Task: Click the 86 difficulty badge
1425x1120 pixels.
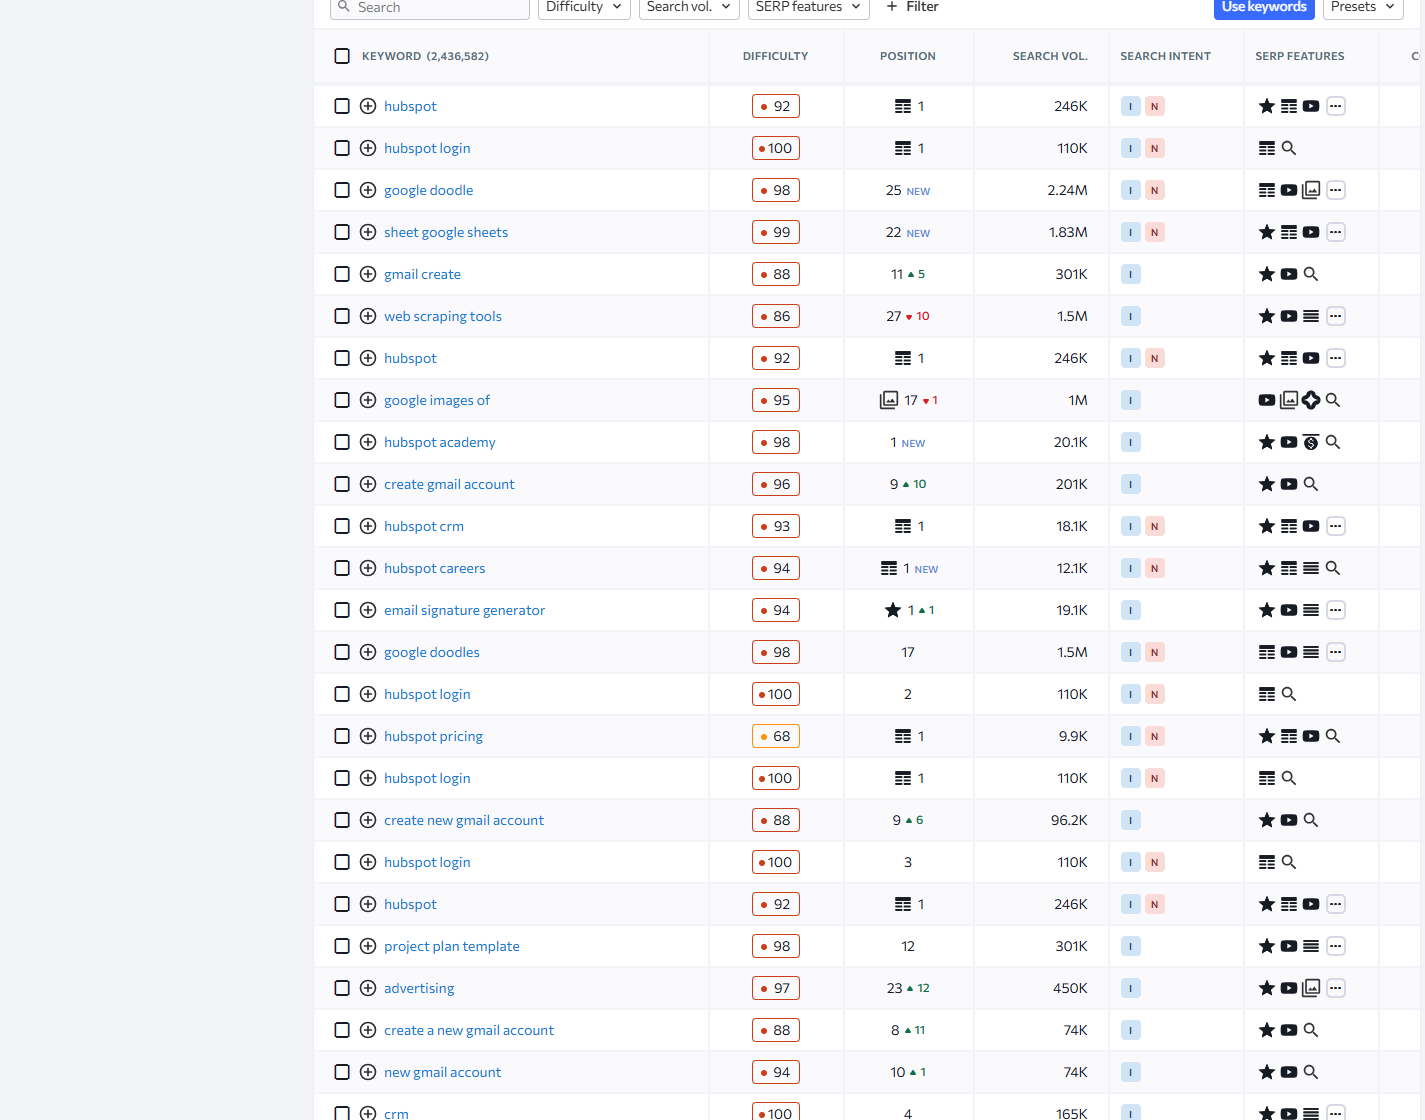Action: coord(776,316)
